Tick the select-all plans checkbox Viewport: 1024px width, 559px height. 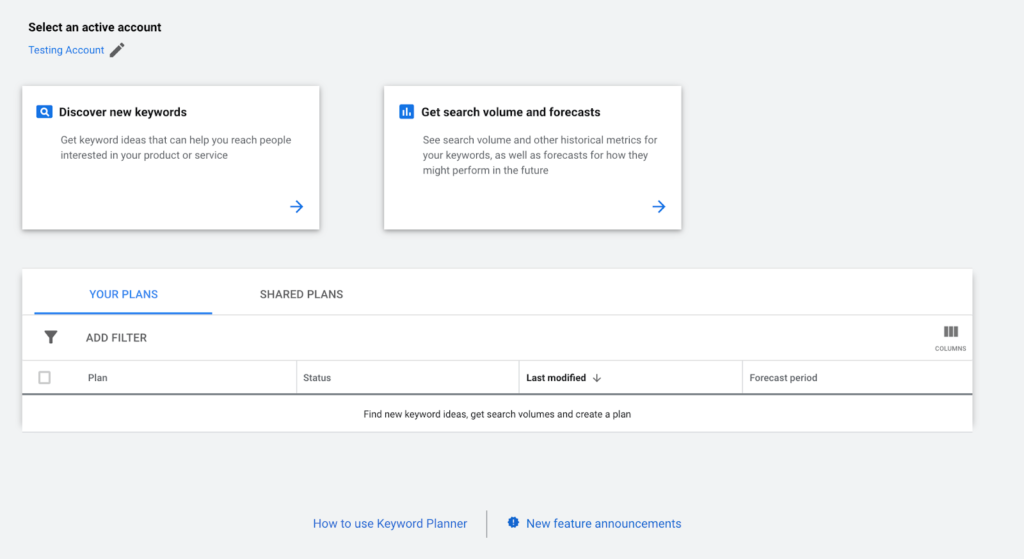[44, 377]
